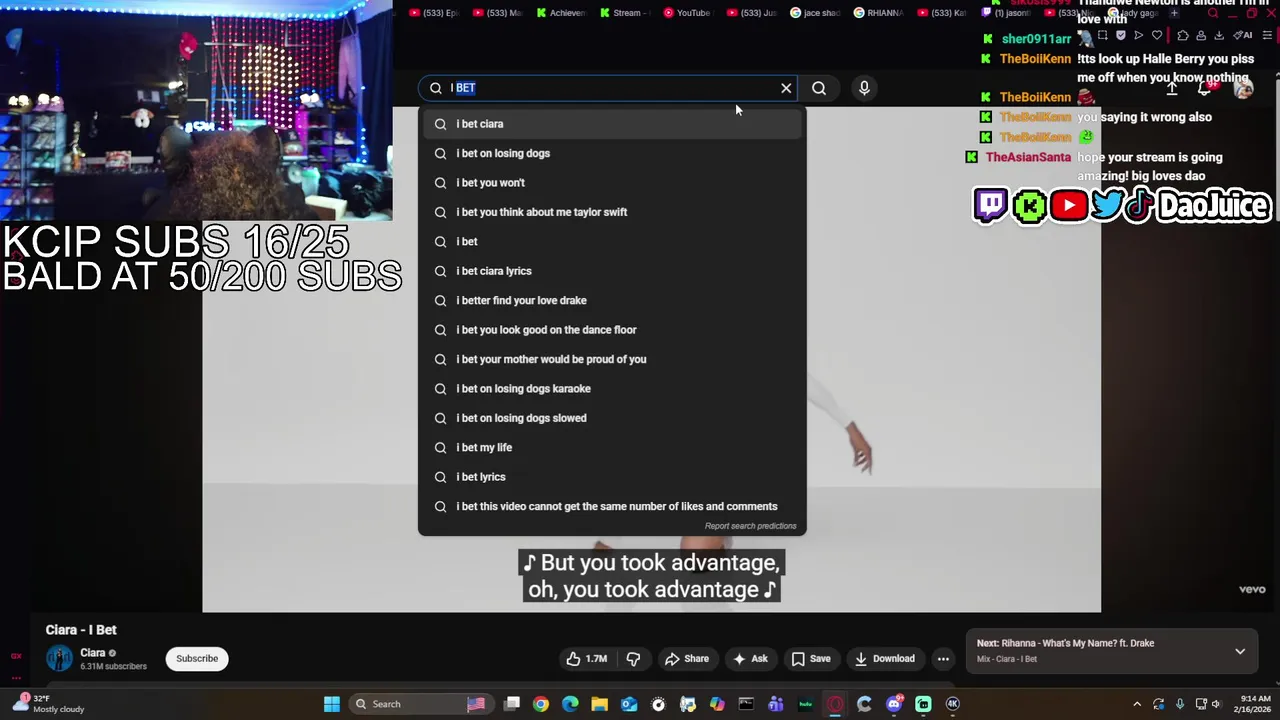Click inside the YouTube search input field

(610, 88)
